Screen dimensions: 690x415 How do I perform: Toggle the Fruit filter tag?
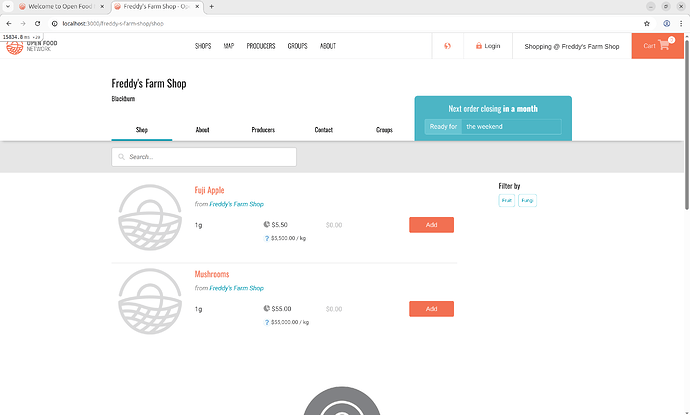click(506, 200)
